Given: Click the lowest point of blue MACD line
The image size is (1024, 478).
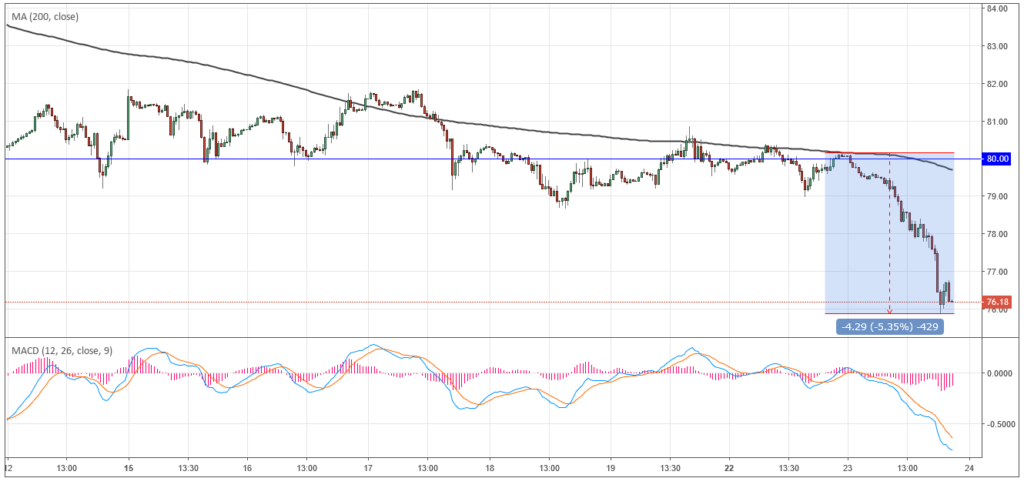Looking at the screenshot, I should pyautogui.click(x=950, y=449).
